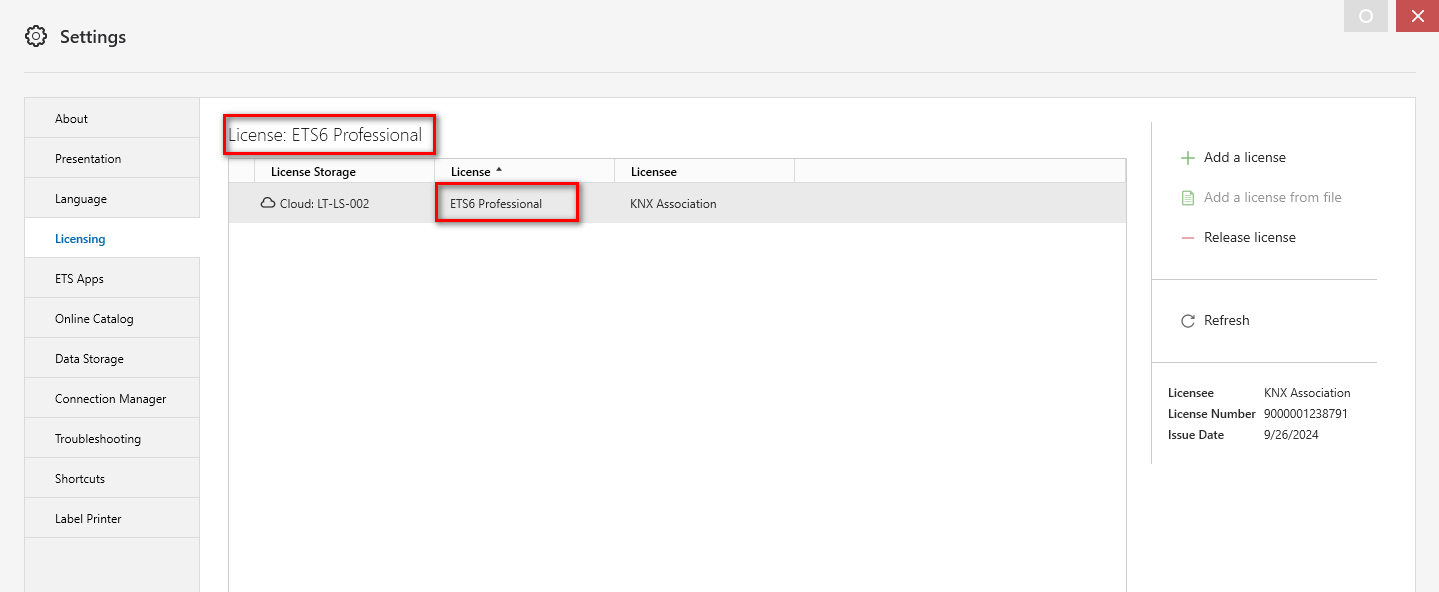Open the Online Catalog tab
This screenshot has height=592, width=1439.
click(x=112, y=318)
